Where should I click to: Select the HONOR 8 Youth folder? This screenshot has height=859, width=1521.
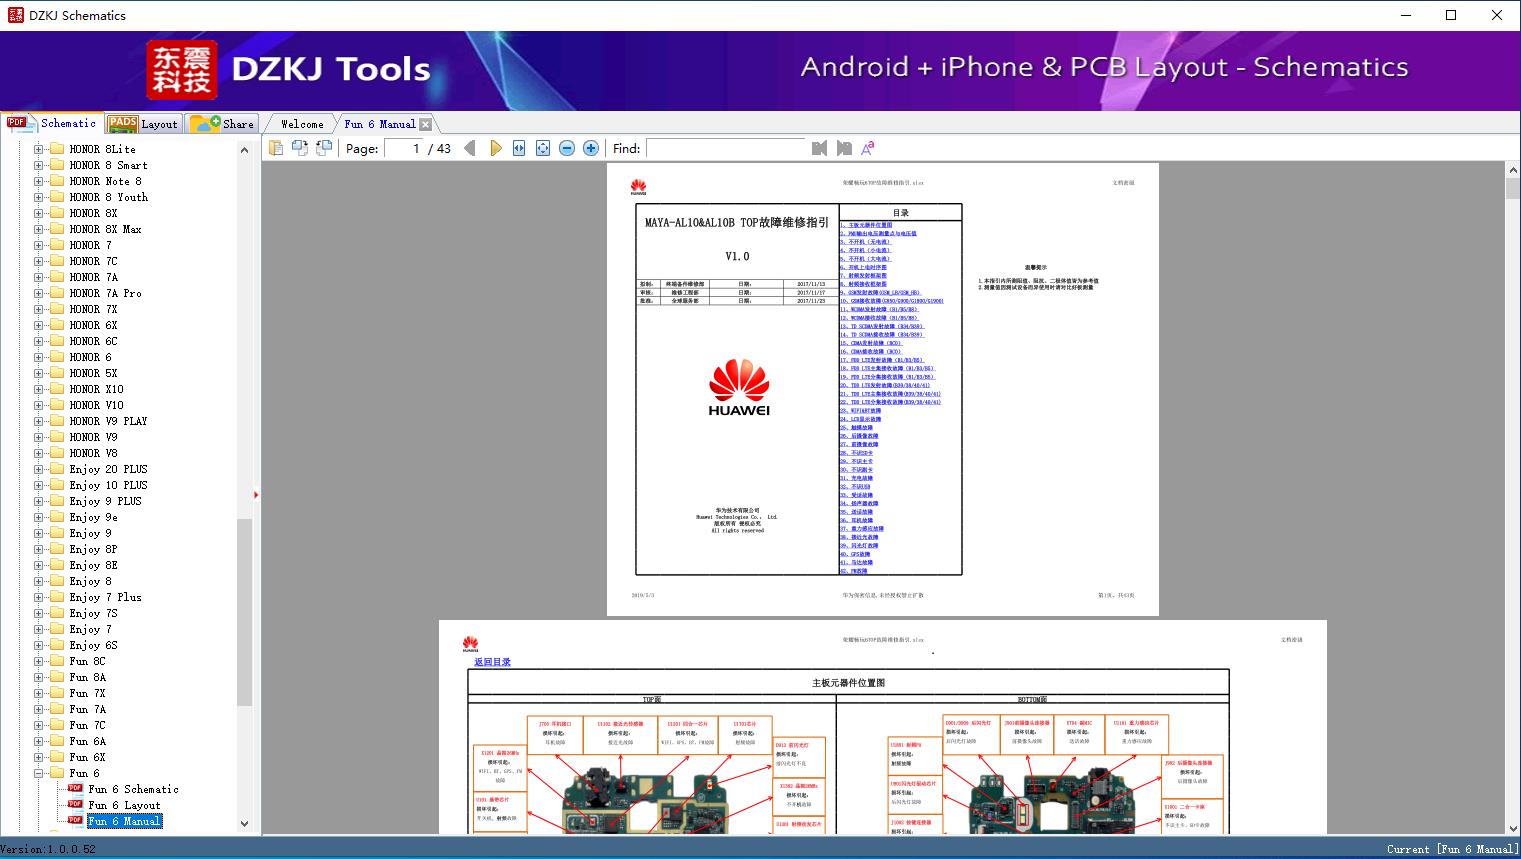click(x=108, y=197)
